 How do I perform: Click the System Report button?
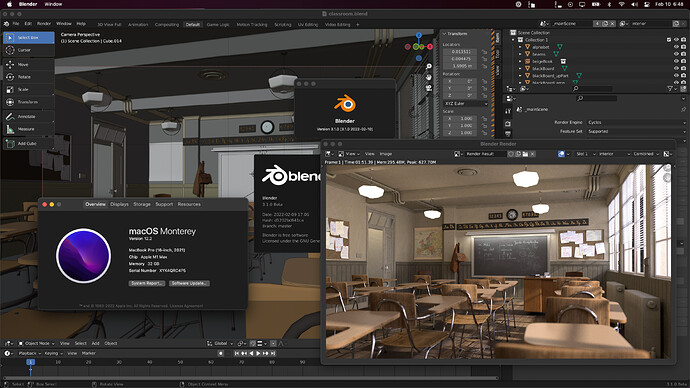tap(147, 283)
